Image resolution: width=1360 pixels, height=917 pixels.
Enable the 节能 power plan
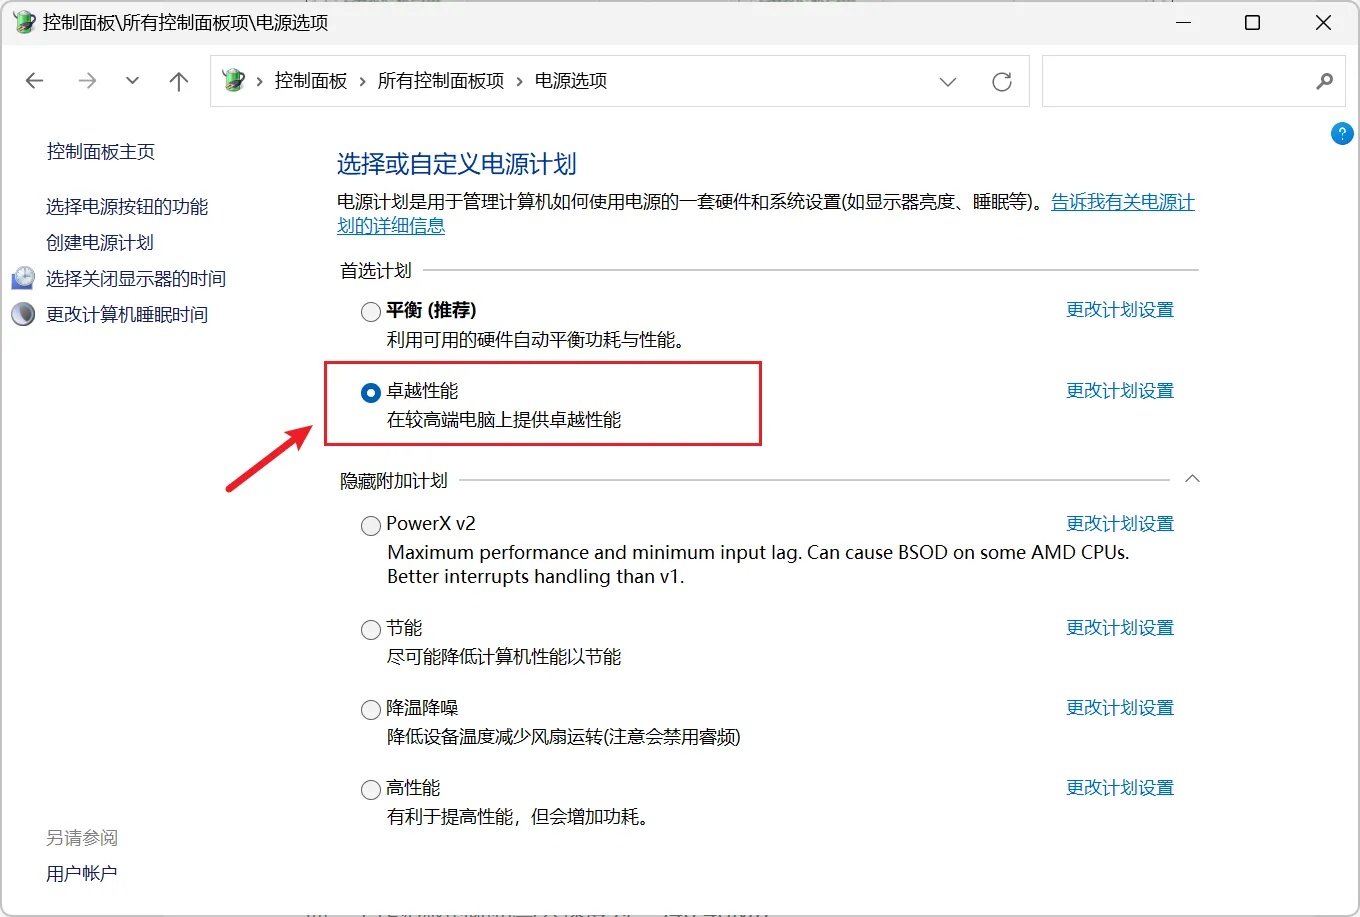tap(370, 628)
